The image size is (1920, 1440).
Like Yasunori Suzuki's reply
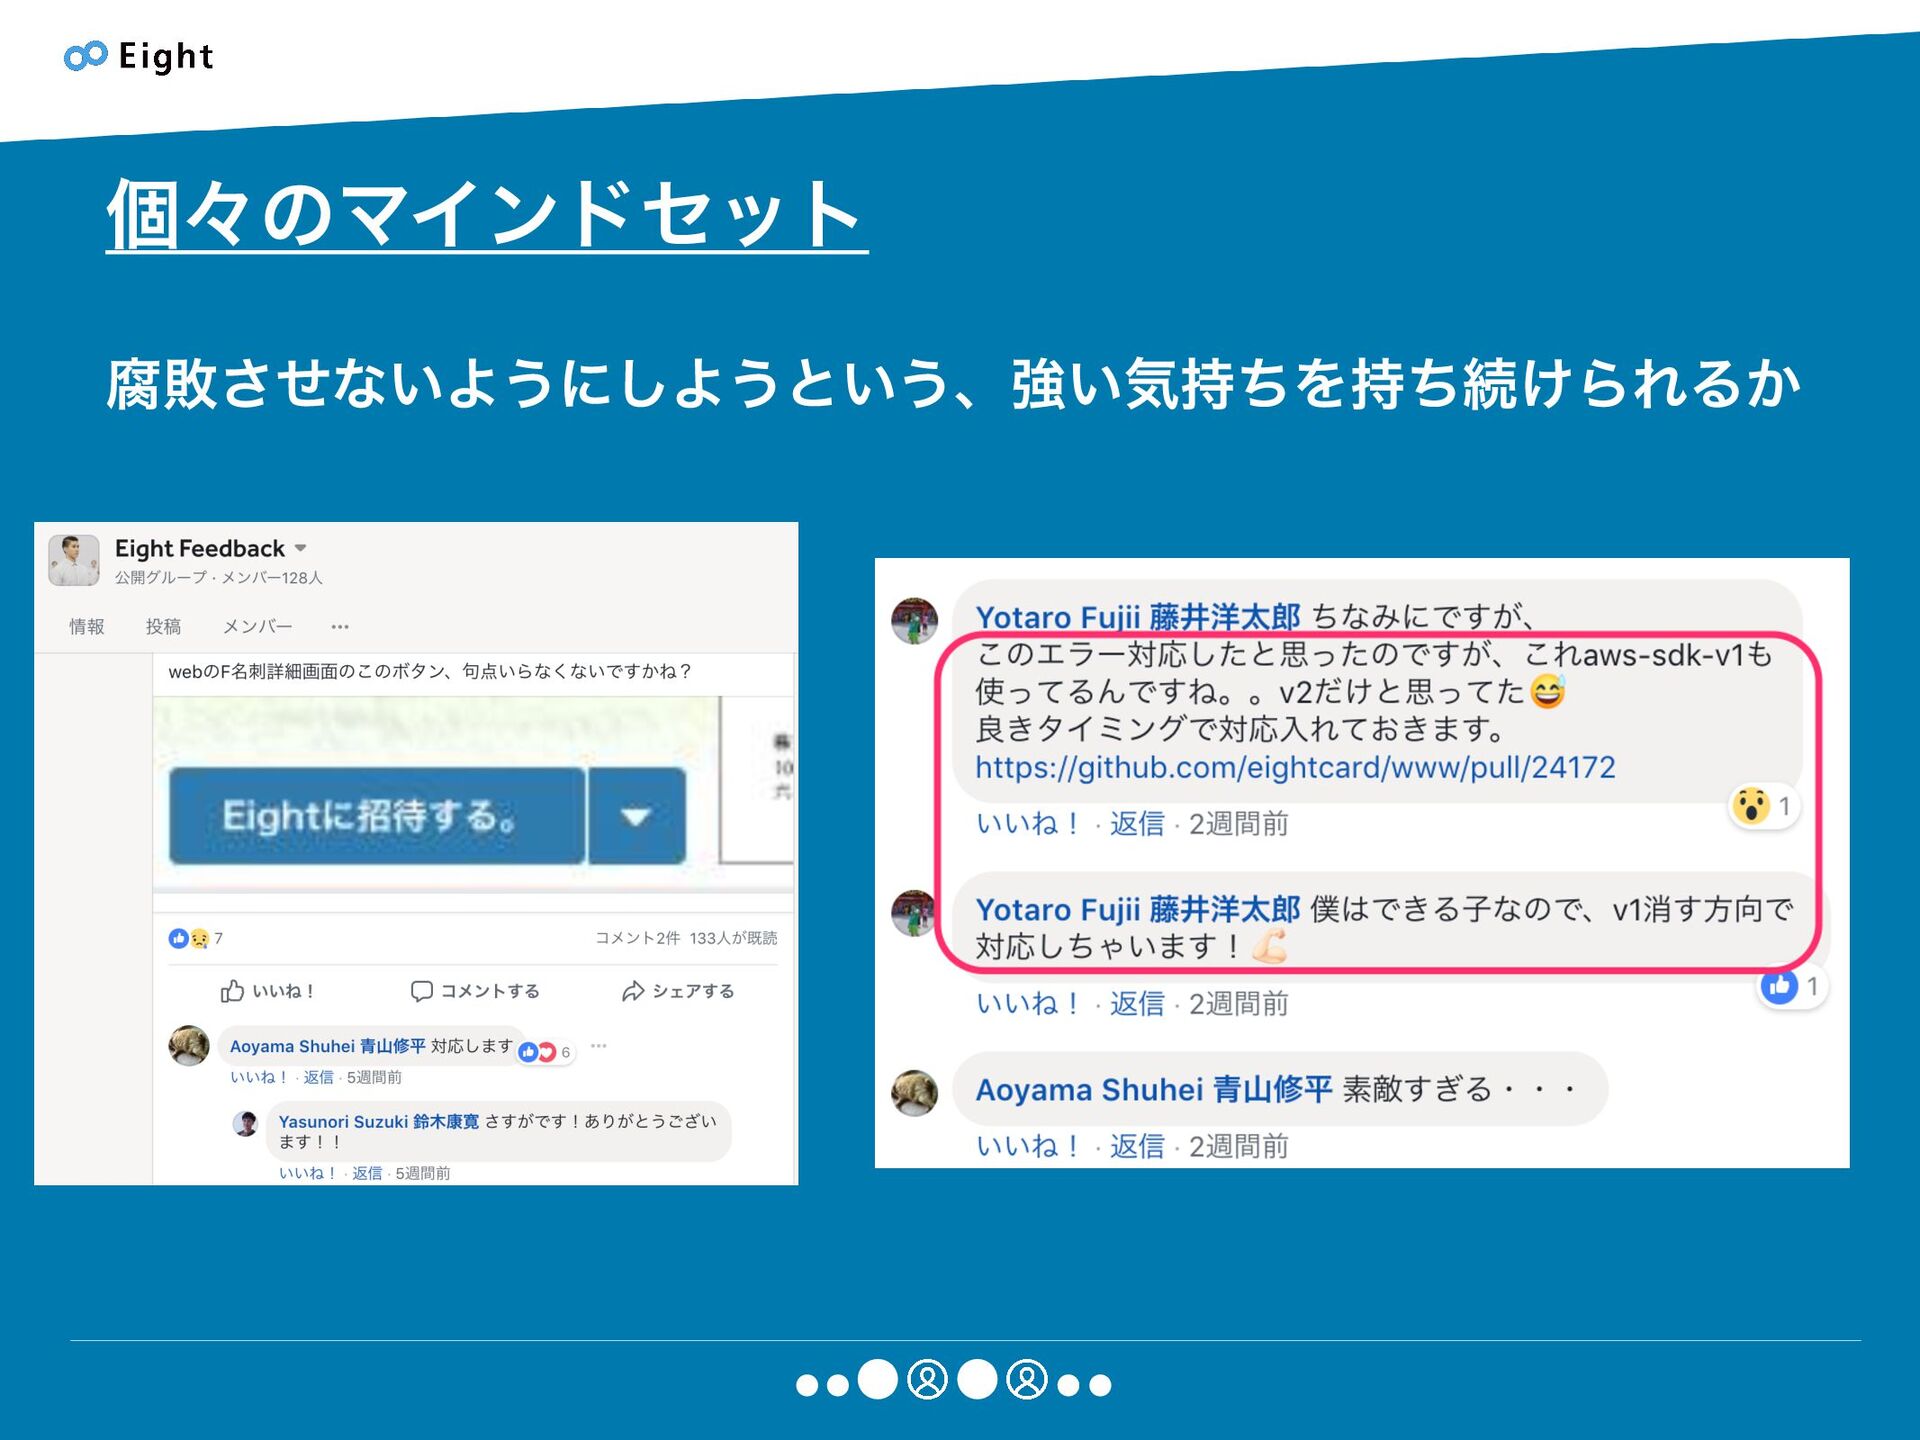308,1173
